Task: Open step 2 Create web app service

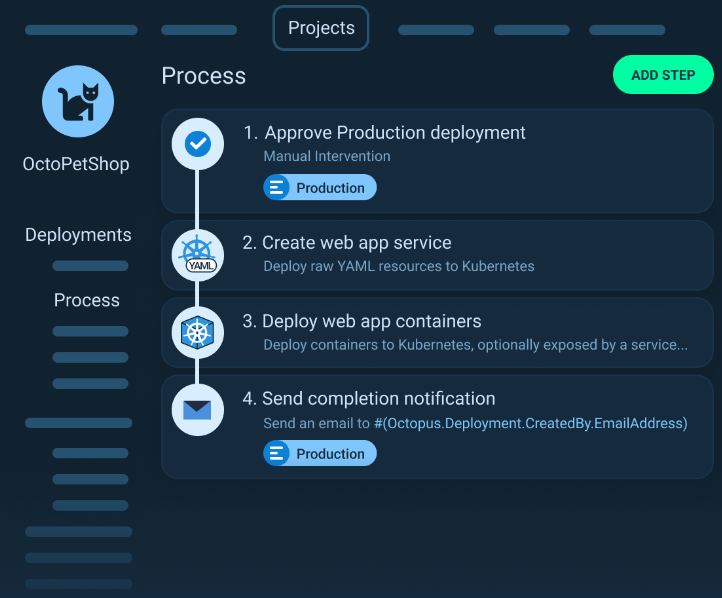Action: click(437, 255)
